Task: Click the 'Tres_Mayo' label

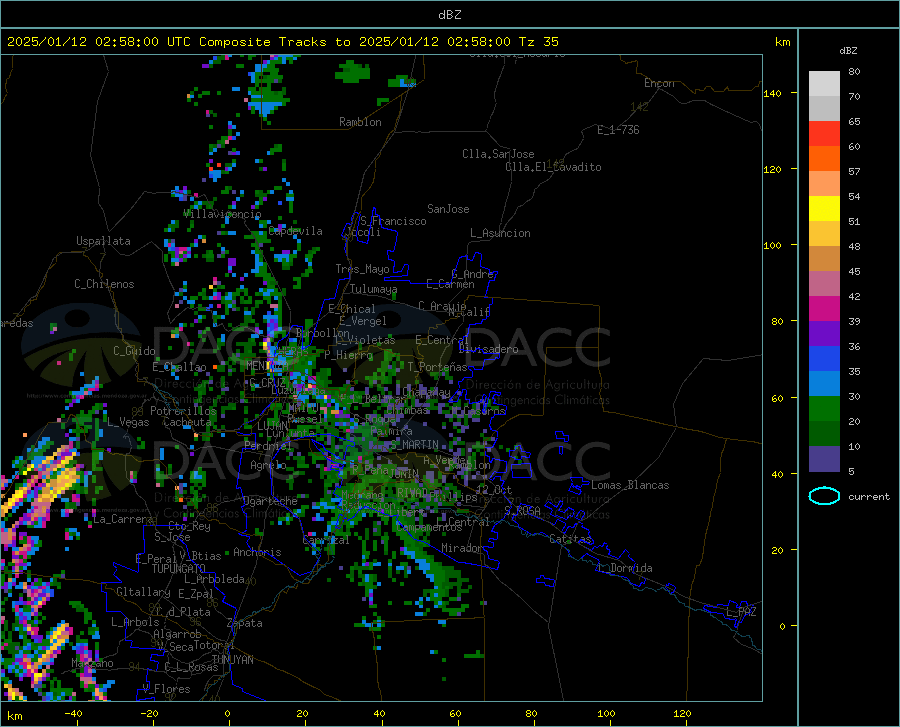Action: [x=362, y=269]
